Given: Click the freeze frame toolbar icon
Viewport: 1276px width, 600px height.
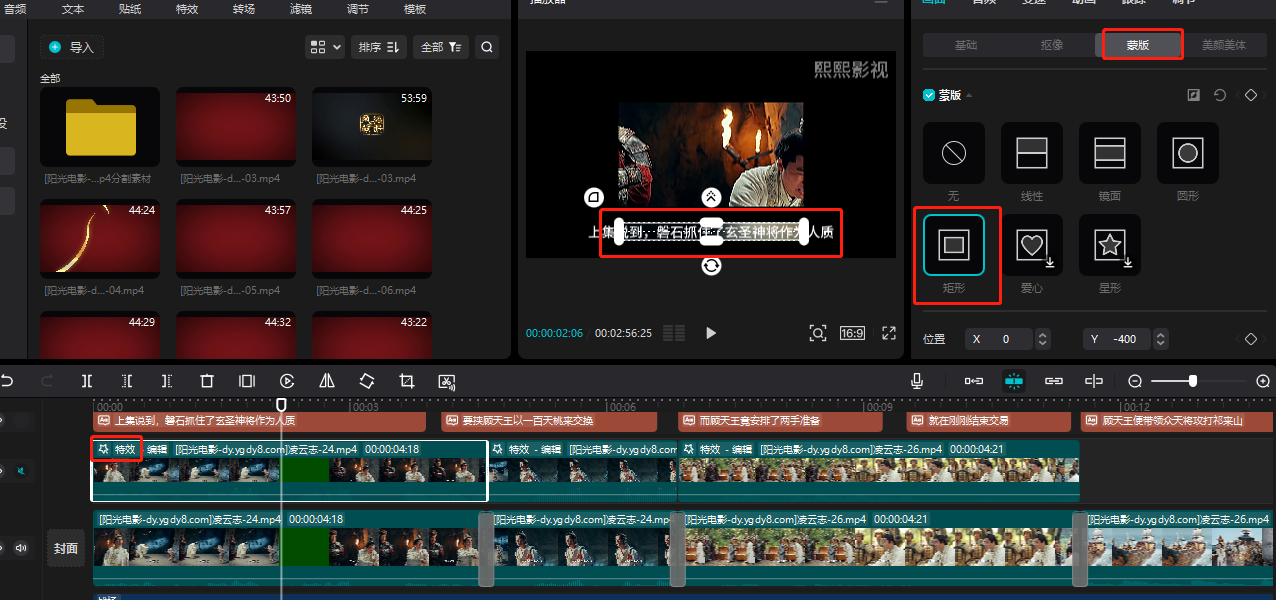Looking at the screenshot, I should tap(247, 381).
